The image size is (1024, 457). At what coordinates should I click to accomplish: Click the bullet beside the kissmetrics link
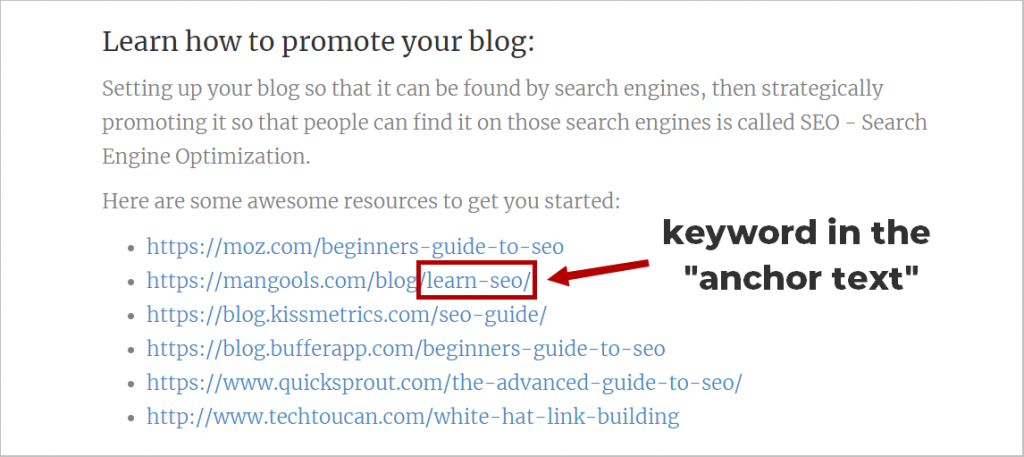[130, 315]
